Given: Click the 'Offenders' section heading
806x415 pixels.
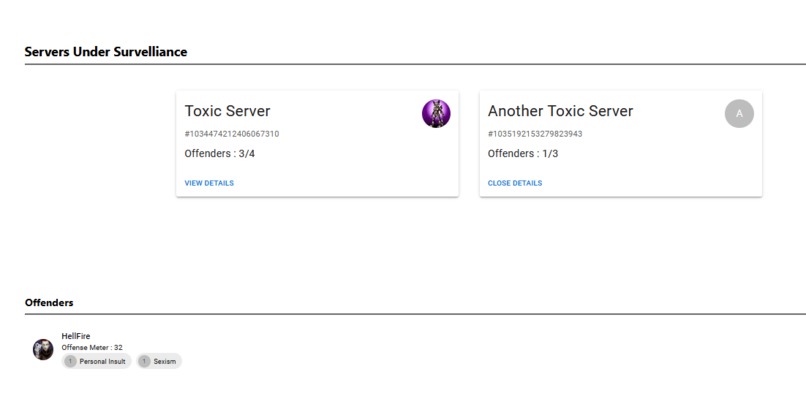Looking at the screenshot, I should click(x=49, y=302).
